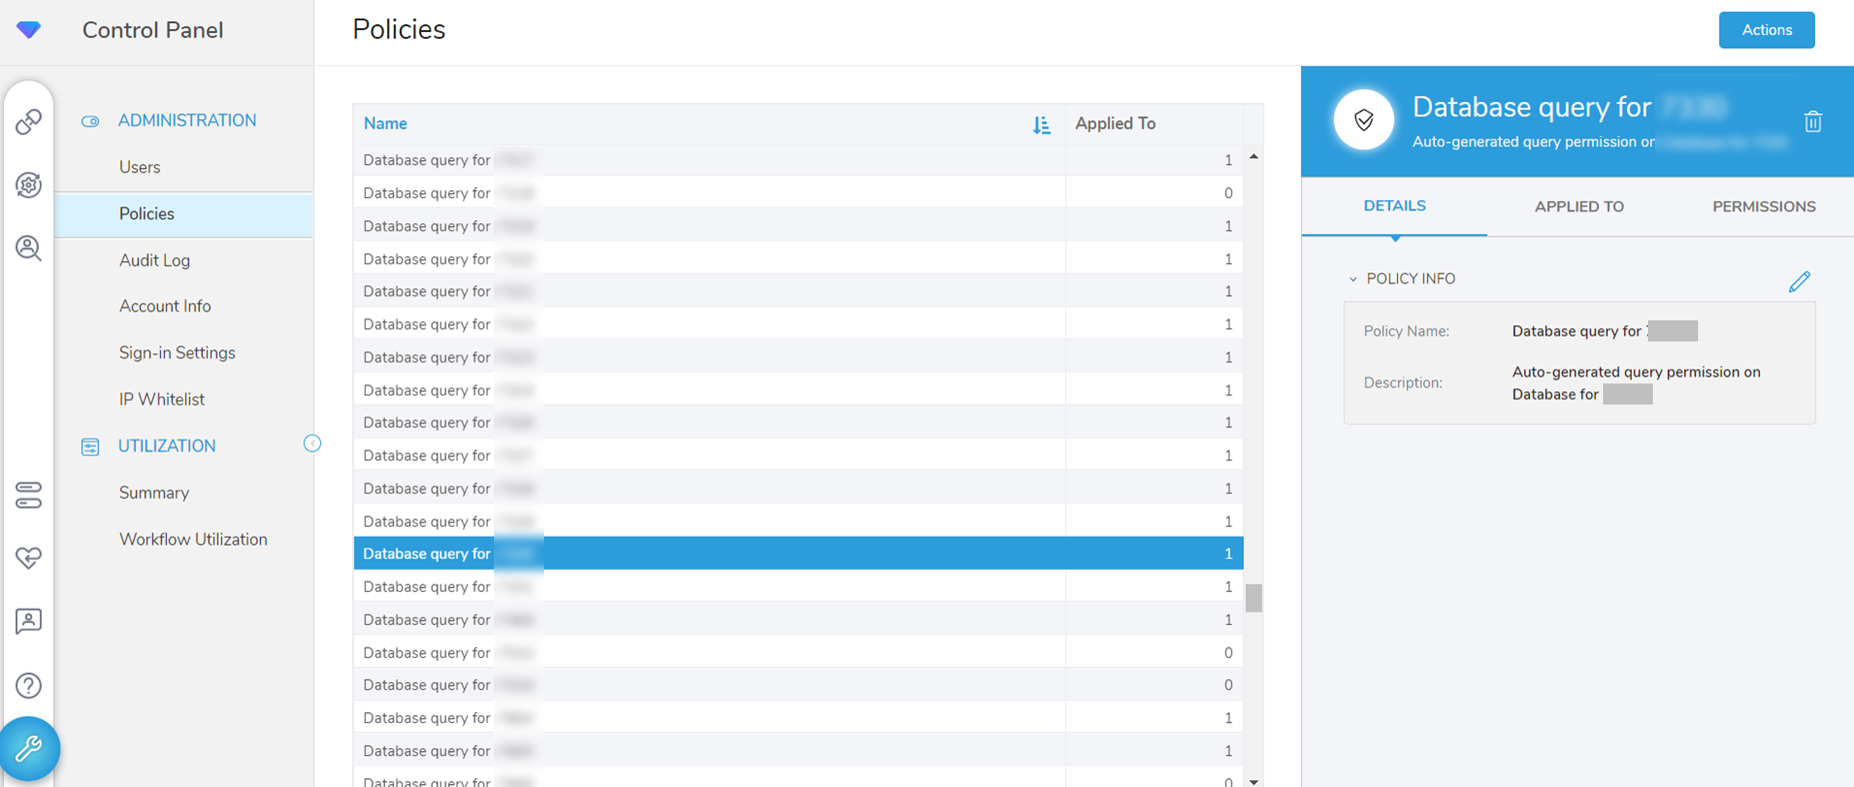Open the IP Whitelist page

point(161,399)
